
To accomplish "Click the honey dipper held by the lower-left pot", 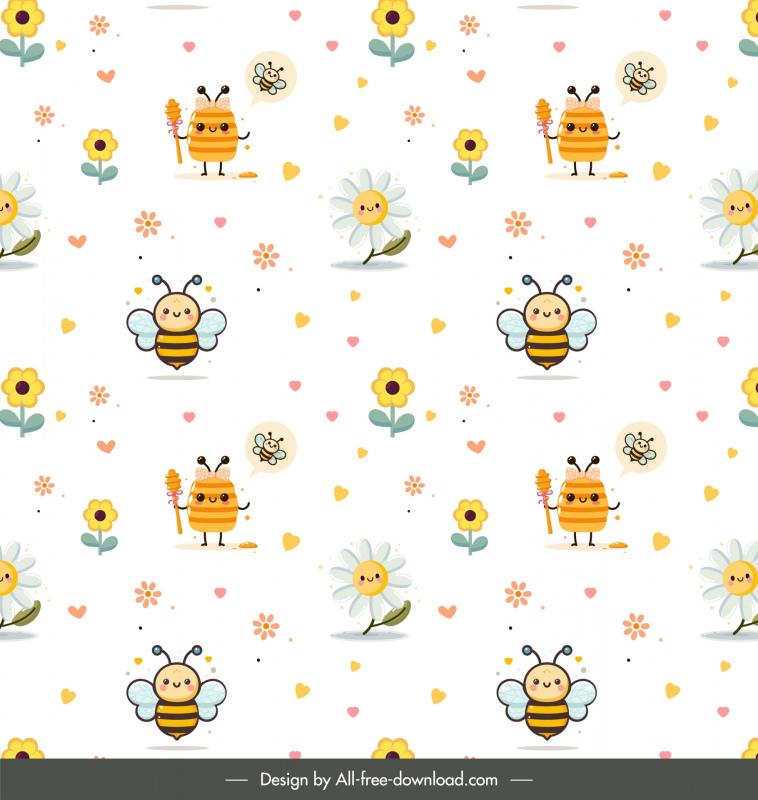I will [174, 497].
